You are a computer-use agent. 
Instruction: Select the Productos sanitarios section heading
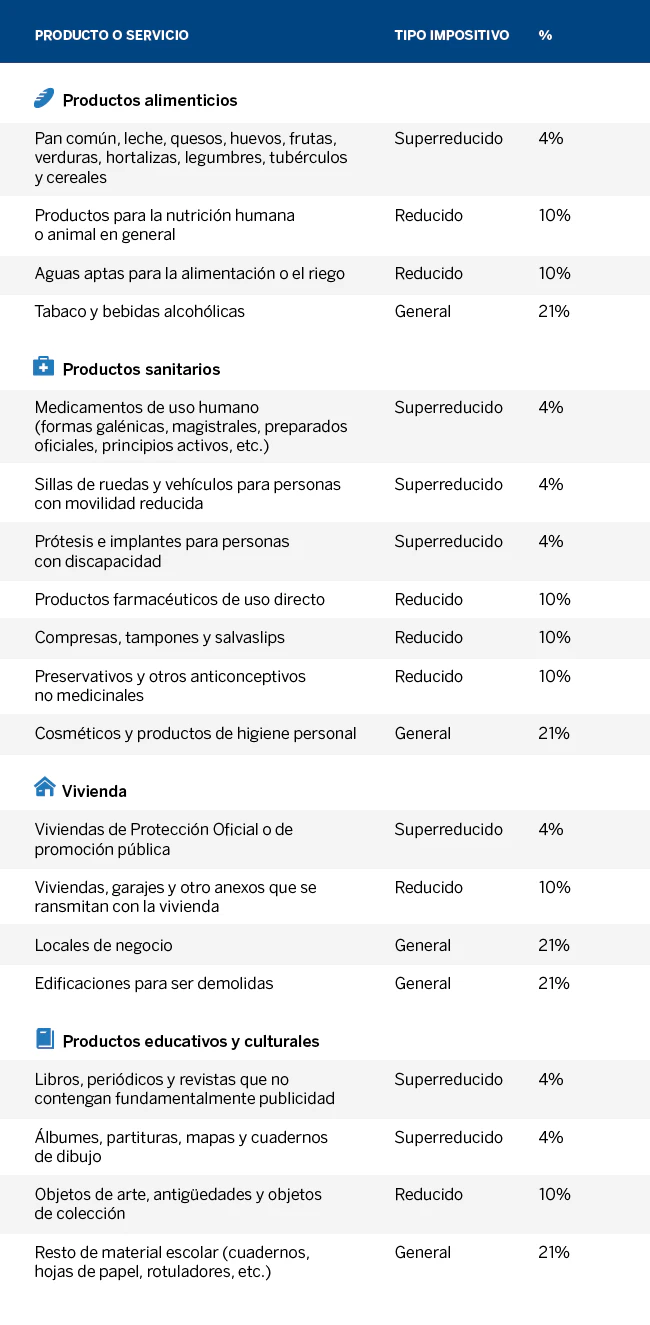[141, 369]
